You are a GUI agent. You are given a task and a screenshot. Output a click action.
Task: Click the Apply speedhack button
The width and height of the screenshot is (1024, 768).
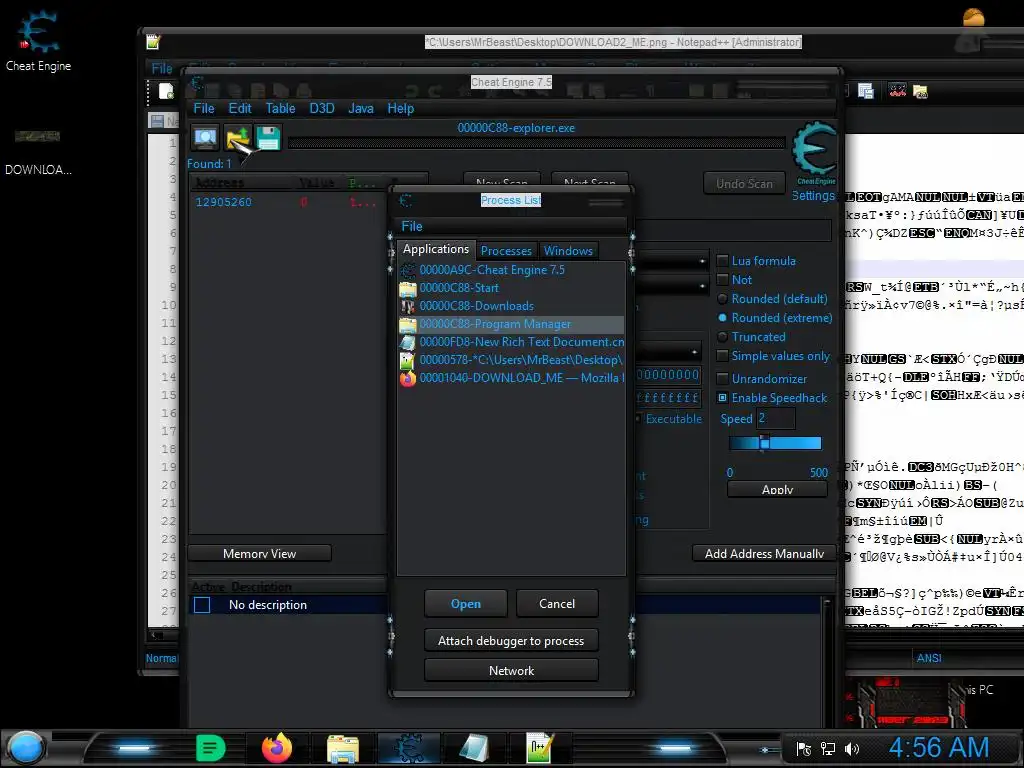pyautogui.click(x=777, y=489)
